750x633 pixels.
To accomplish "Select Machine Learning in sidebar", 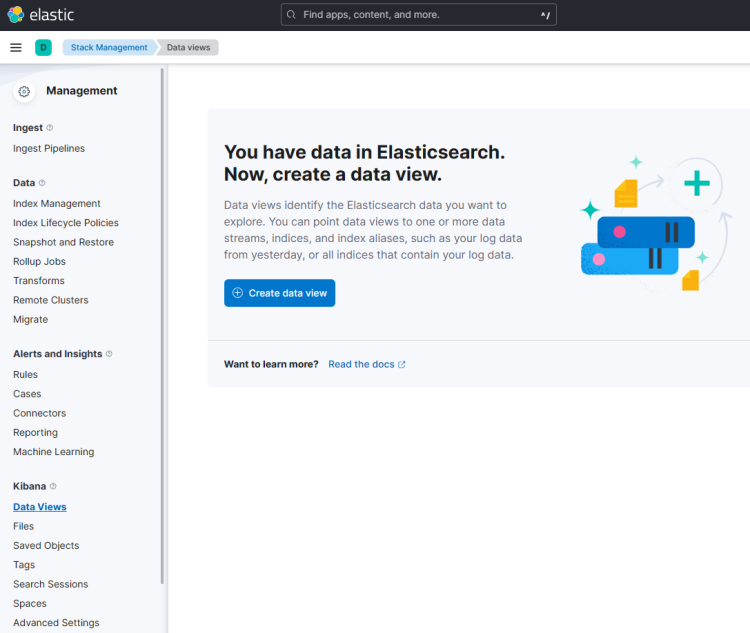I will 54,452.
